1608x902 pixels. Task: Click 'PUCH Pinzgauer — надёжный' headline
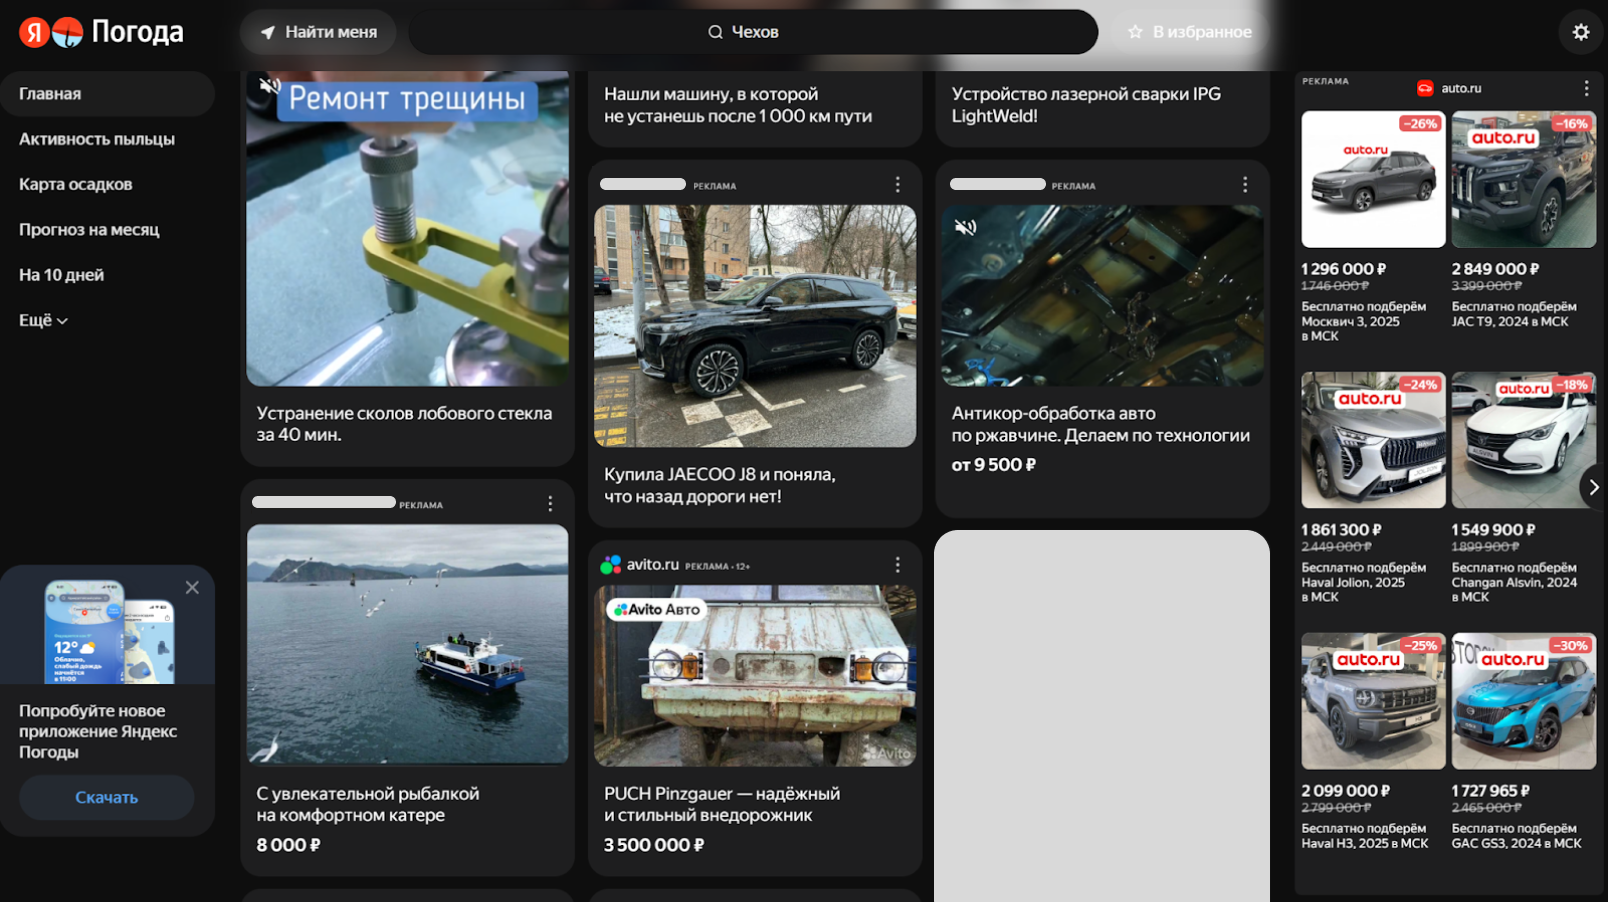tap(722, 804)
